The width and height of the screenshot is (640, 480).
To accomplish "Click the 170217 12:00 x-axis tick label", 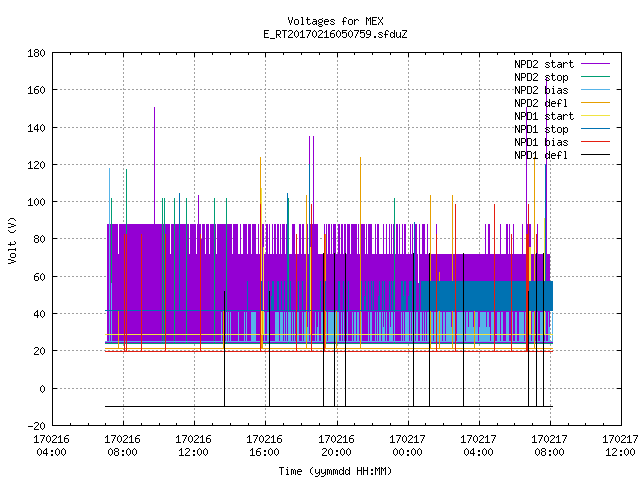I will pyautogui.click(x=620, y=446).
